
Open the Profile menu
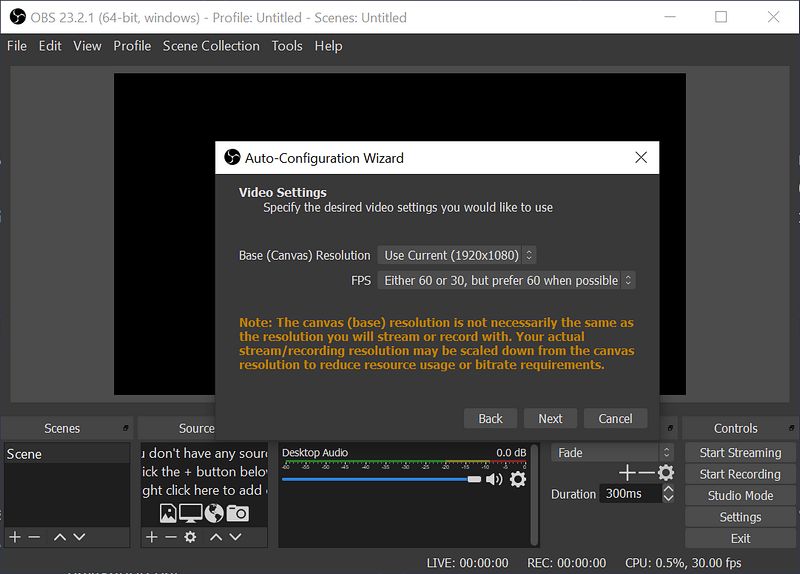(132, 46)
